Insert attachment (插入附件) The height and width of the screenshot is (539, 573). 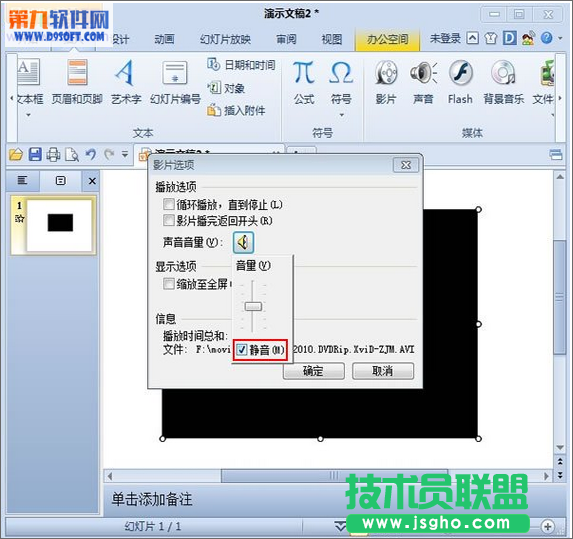coord(236,110)
